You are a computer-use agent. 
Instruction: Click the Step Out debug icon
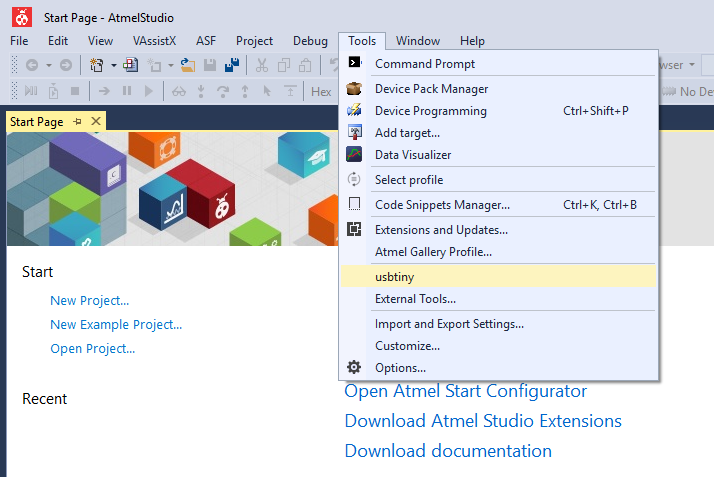click(x=245, y=91)
